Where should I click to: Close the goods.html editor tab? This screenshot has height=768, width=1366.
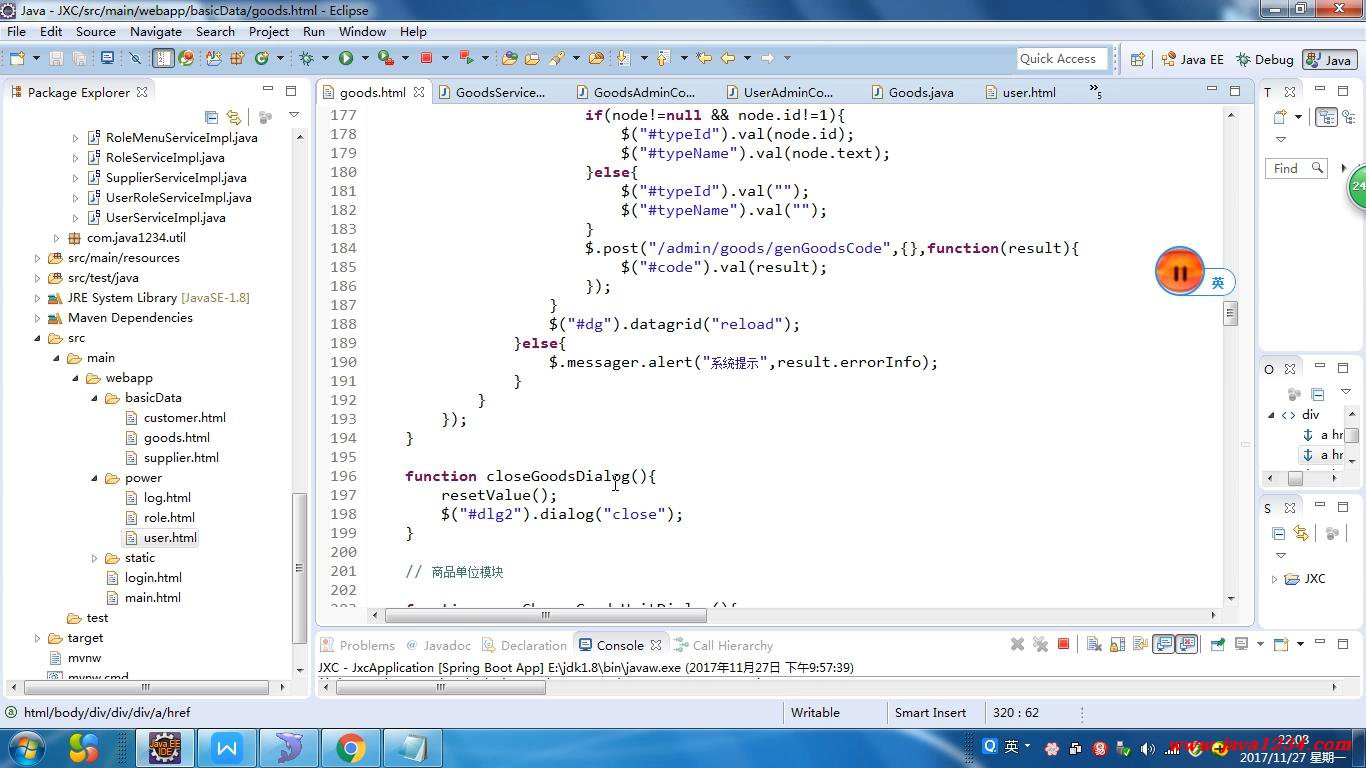(419, 92)
